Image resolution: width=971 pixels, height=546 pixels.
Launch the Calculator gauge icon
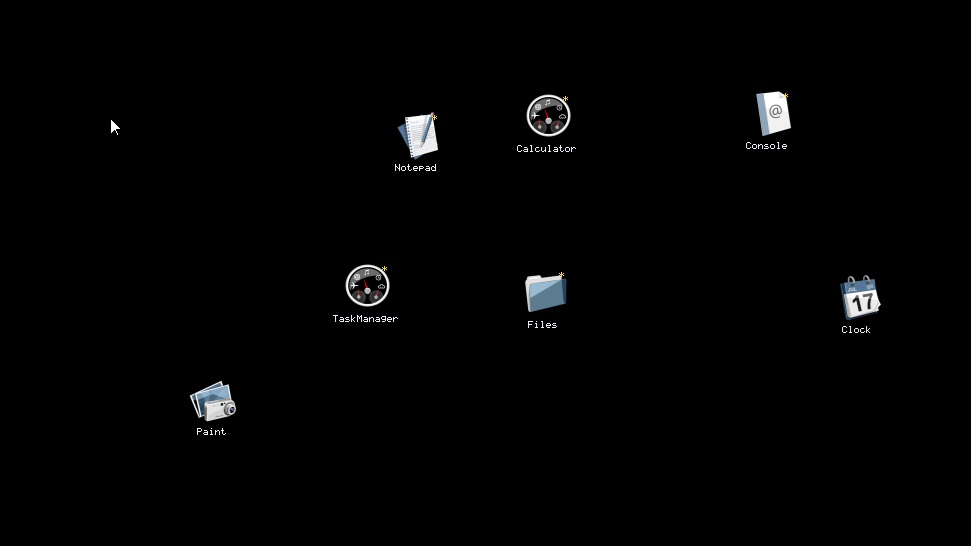point(548,116)
